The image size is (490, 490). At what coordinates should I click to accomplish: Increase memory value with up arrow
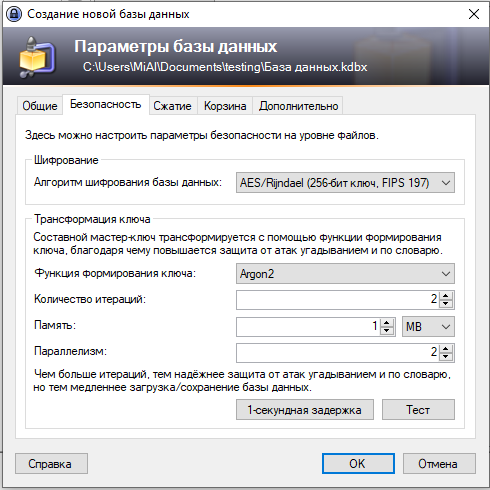[387, 322]
